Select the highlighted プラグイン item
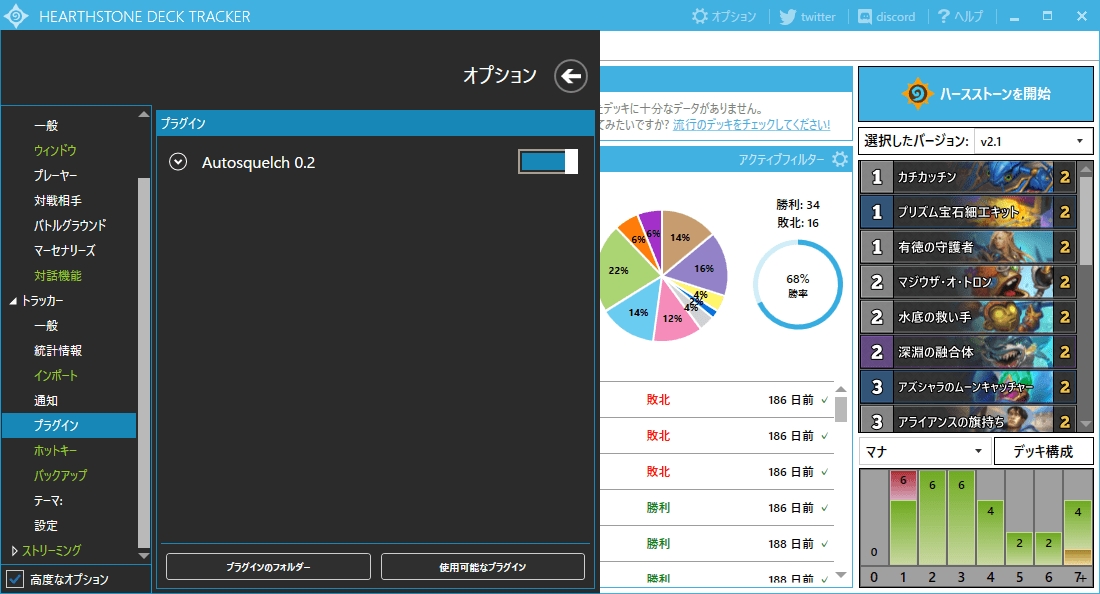Screen dimensions: 1100x594 [69, 426]
